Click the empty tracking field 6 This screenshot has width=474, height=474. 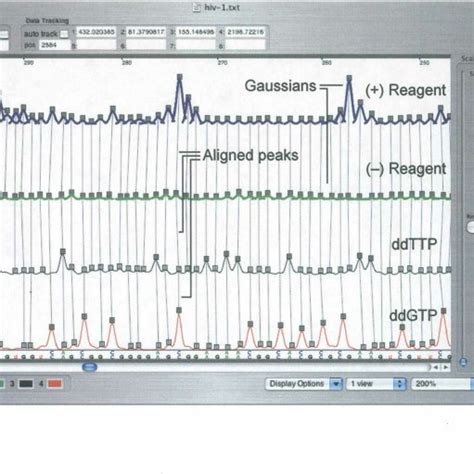pos(146,45)
